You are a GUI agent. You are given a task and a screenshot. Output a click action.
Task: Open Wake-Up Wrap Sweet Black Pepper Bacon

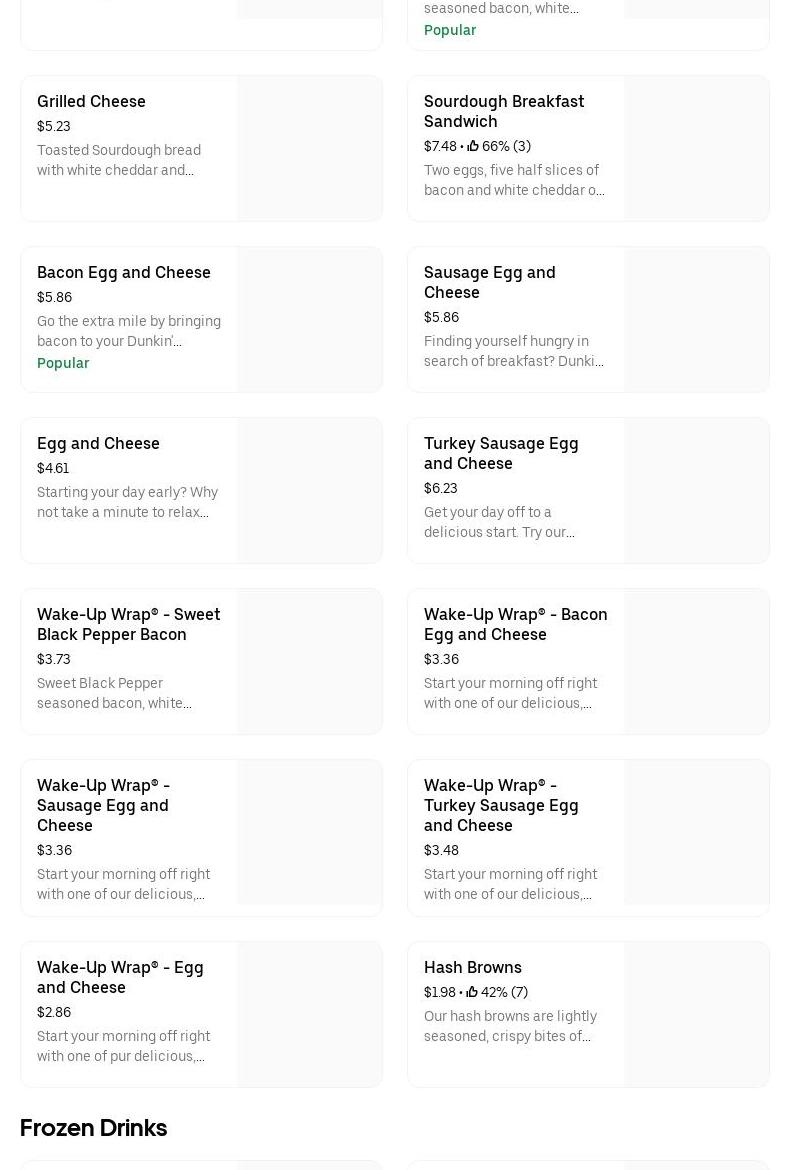(128, 624)
